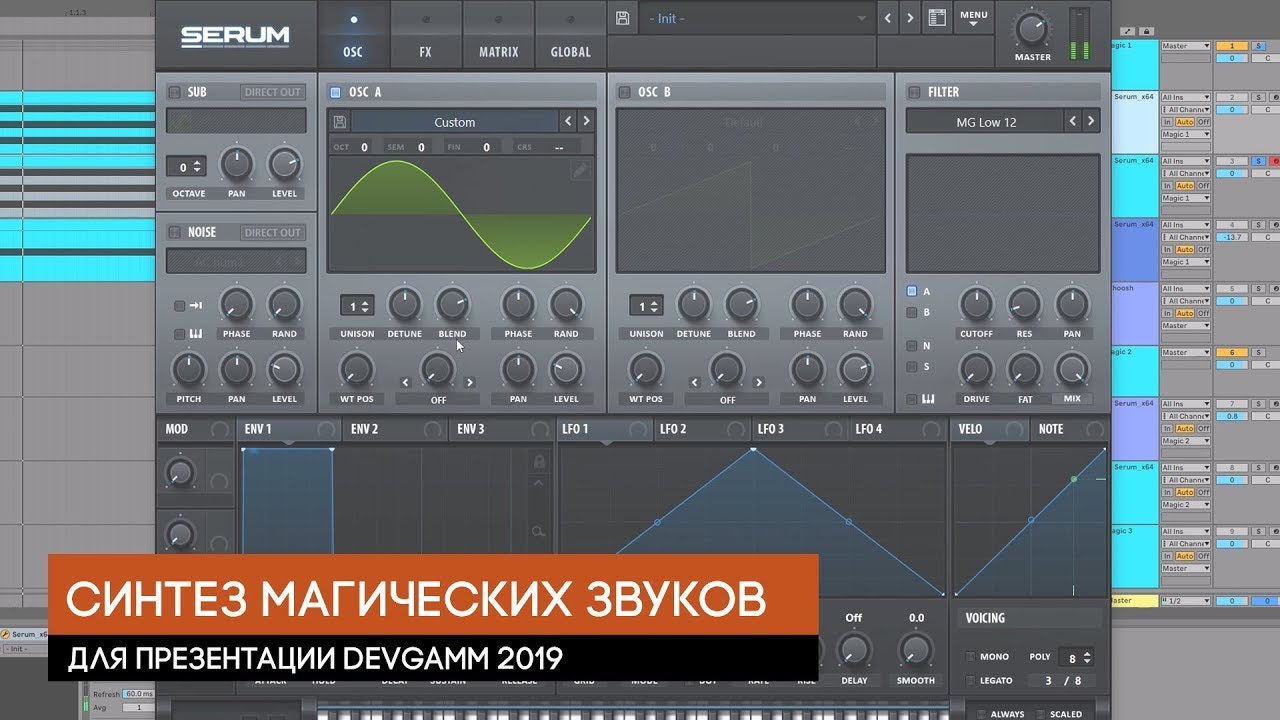This screenshot has height=720, width=1280.
Task: Solo Ableton track 3
Action: tap(1259, 161)
